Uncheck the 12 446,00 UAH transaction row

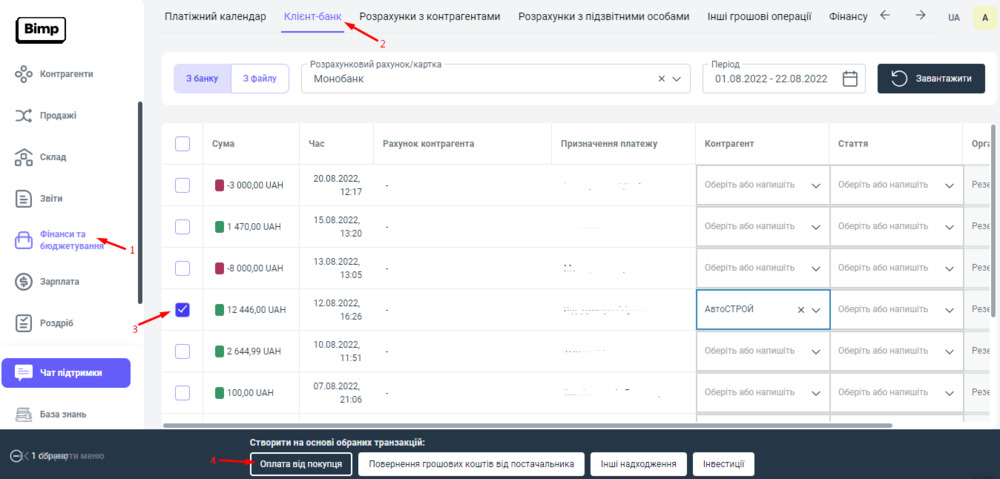pos(182,310)
